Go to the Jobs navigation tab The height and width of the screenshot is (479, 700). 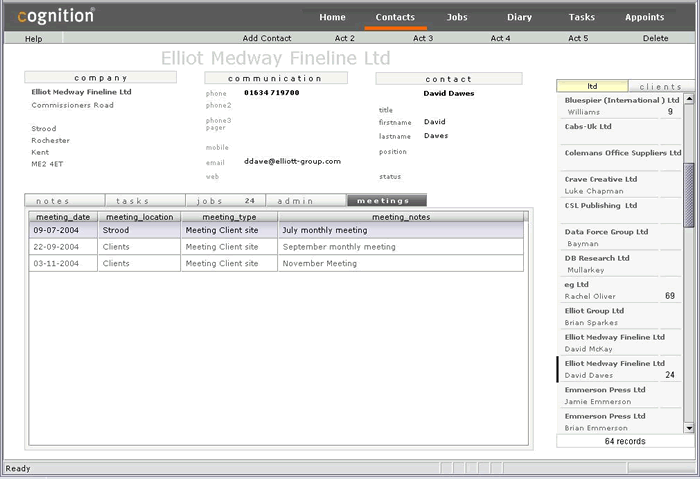click(x=457, y=17)
